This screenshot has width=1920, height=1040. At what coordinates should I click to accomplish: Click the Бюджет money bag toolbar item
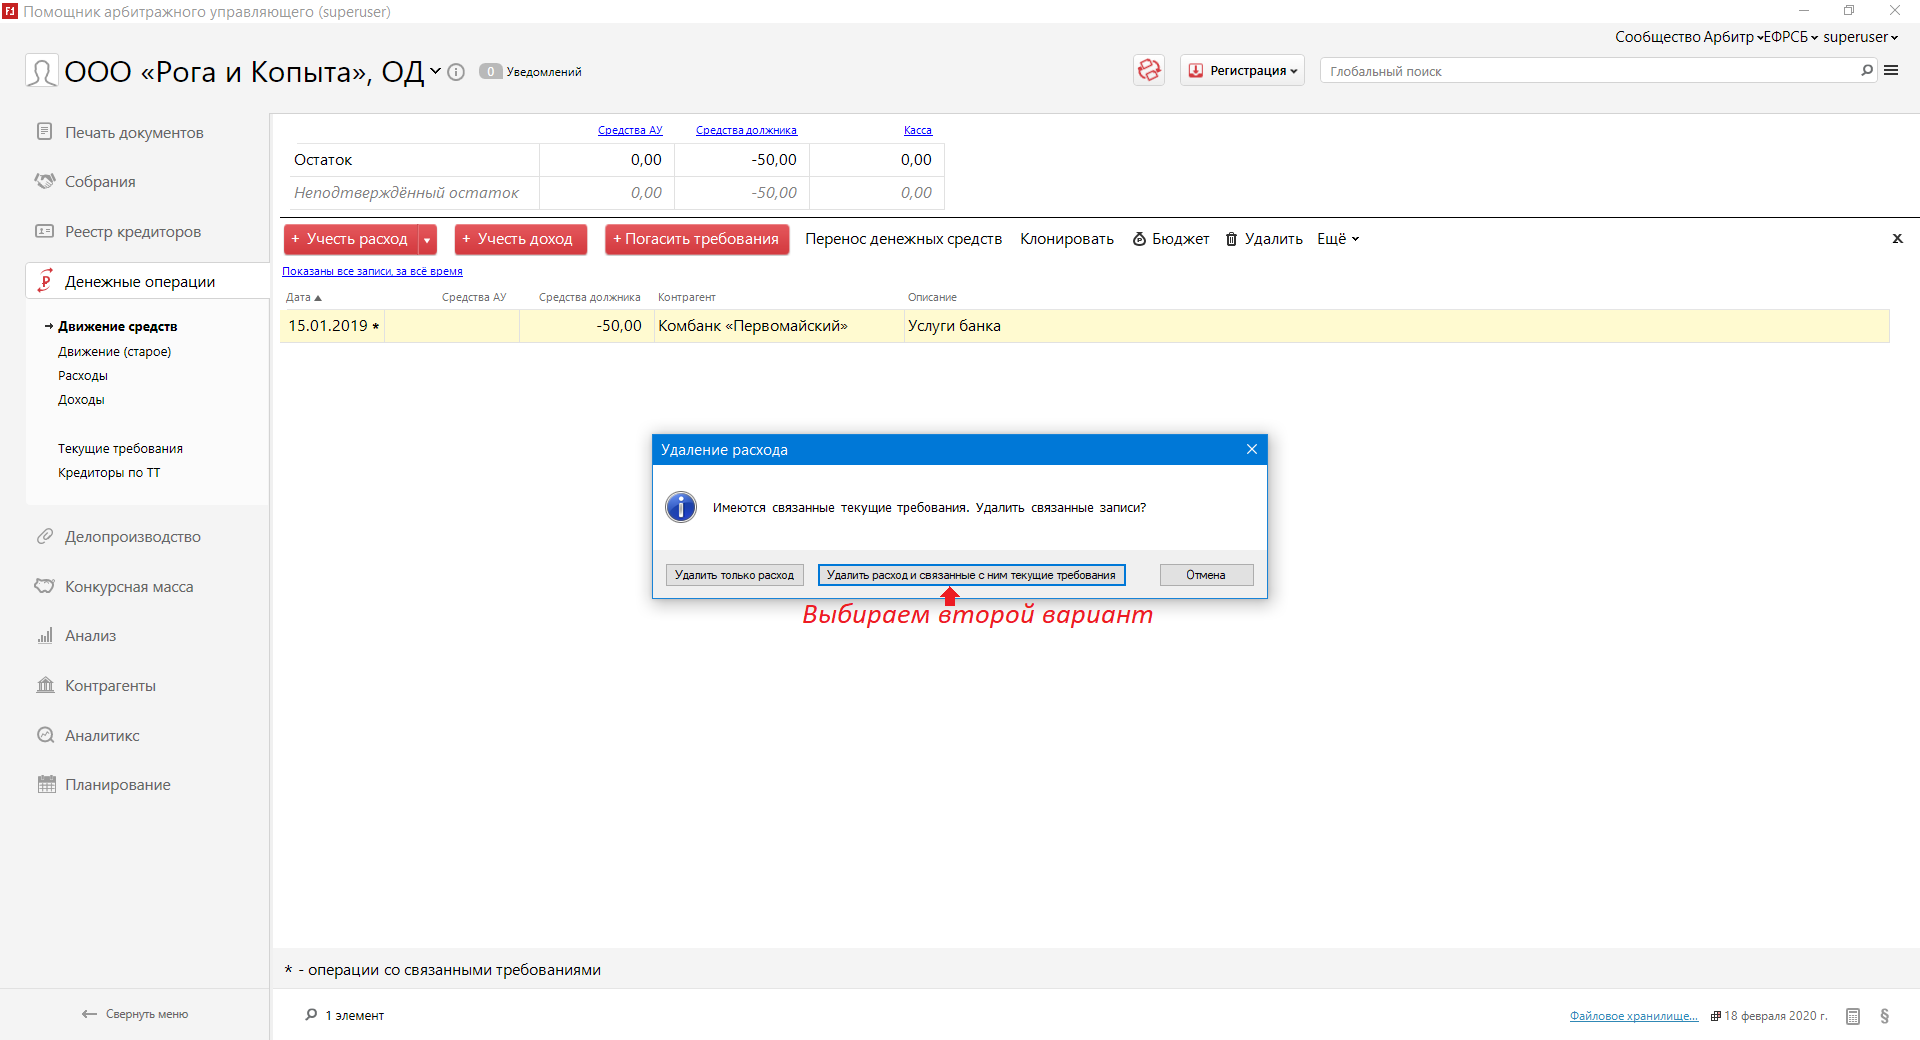click(1170, 239)
